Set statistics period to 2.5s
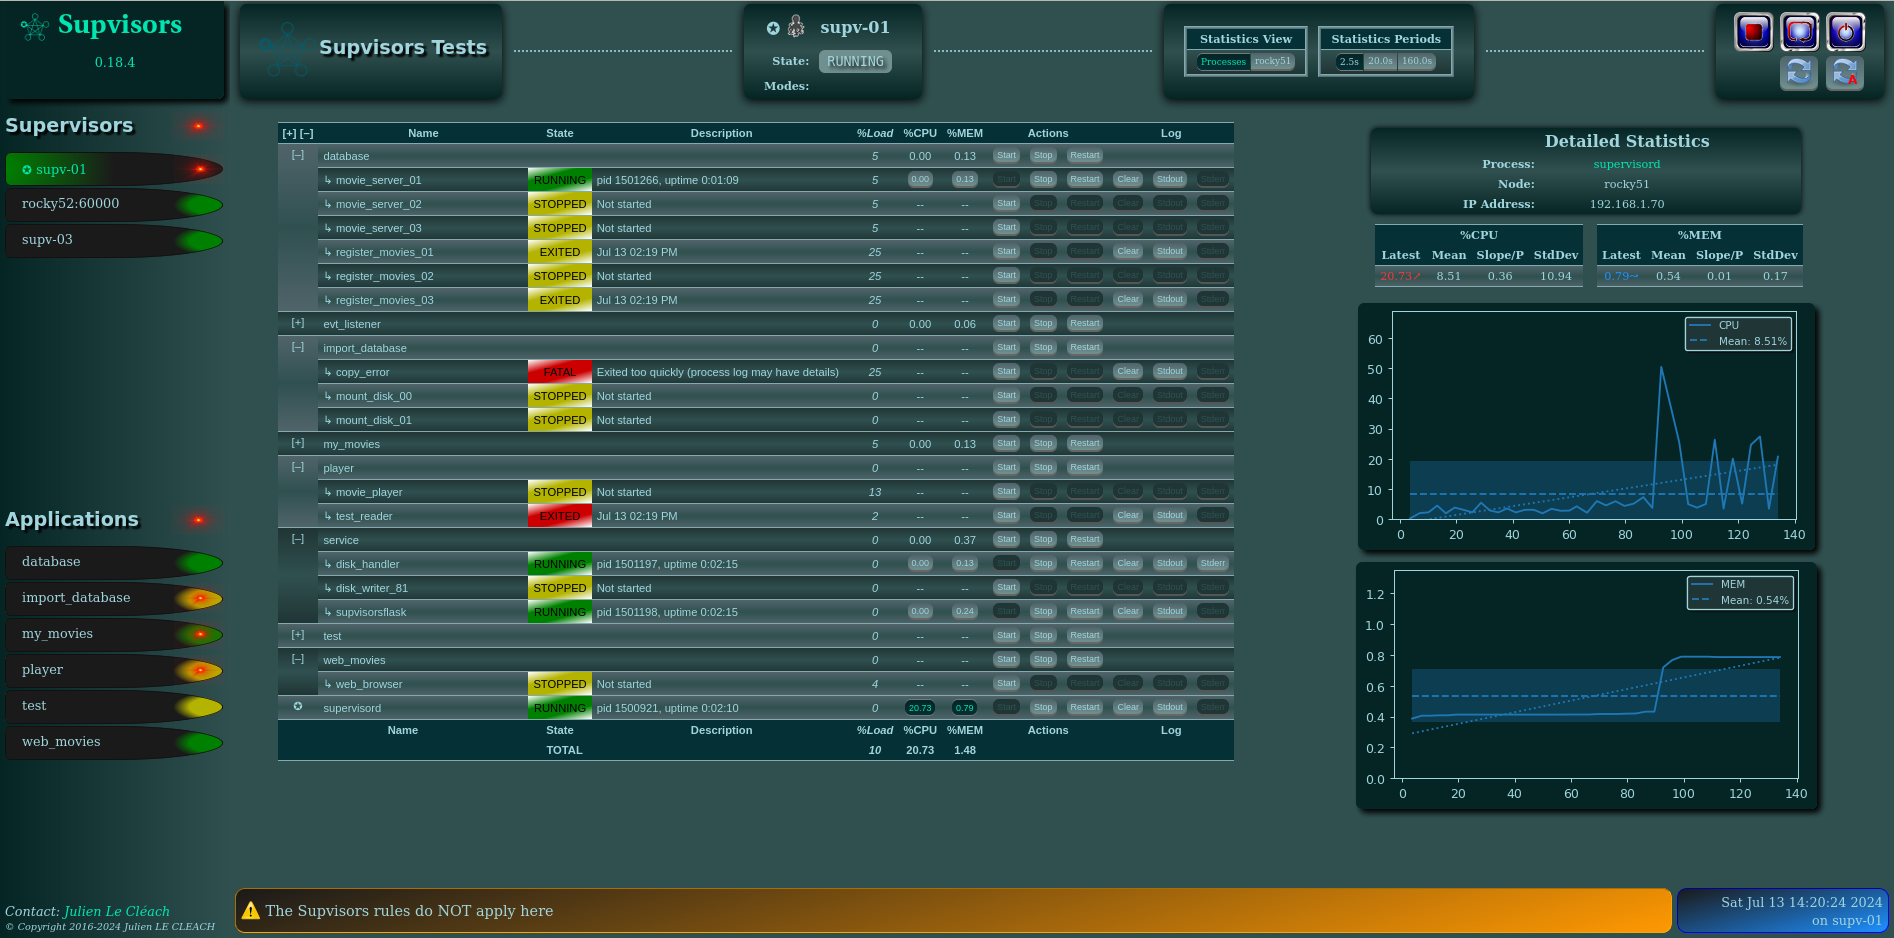The height and width of the screenshot is (938, 1894). (1349, 62)
